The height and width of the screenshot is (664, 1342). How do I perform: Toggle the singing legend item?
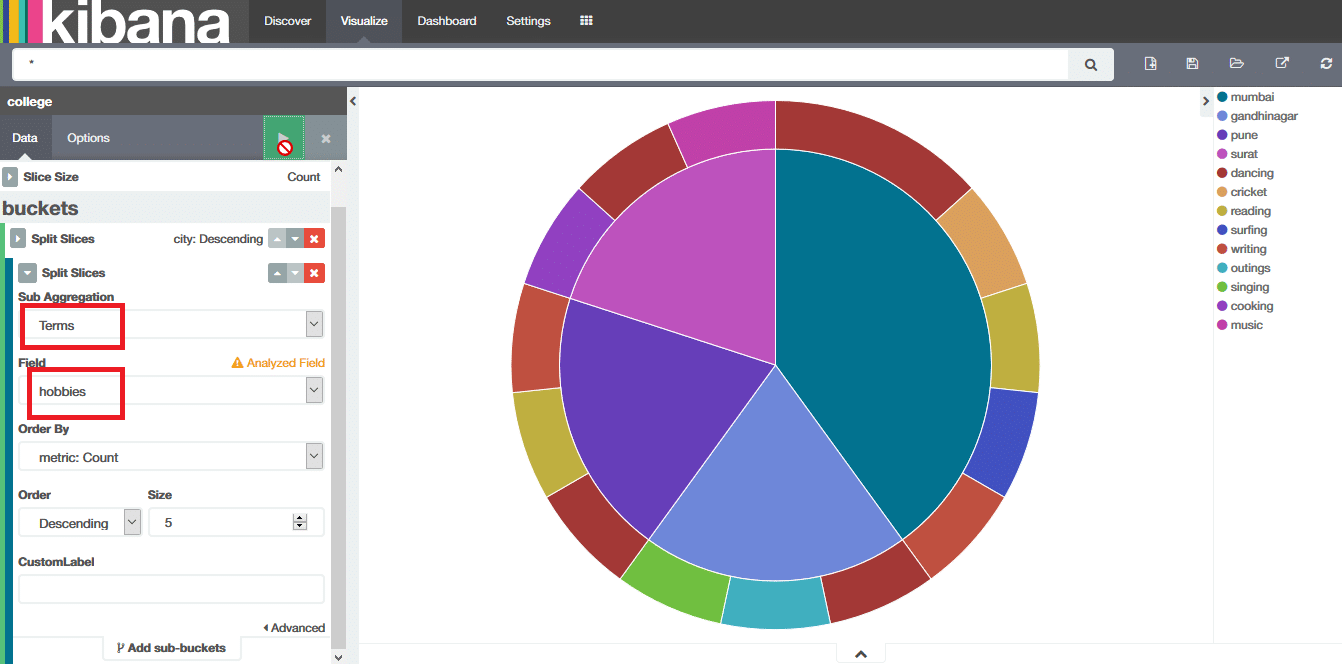click(x=1249, y=287)
